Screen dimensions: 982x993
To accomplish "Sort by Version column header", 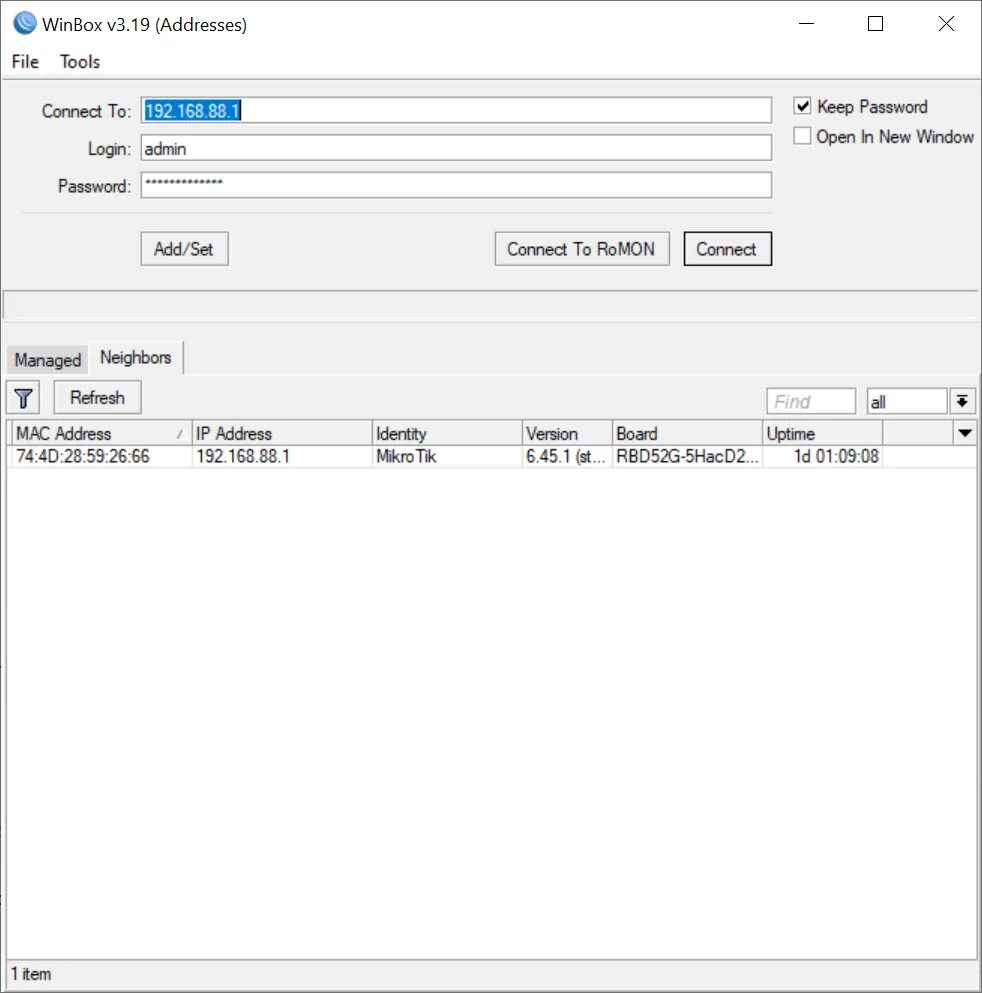I will pyautogui.click(x=567, y=433).
